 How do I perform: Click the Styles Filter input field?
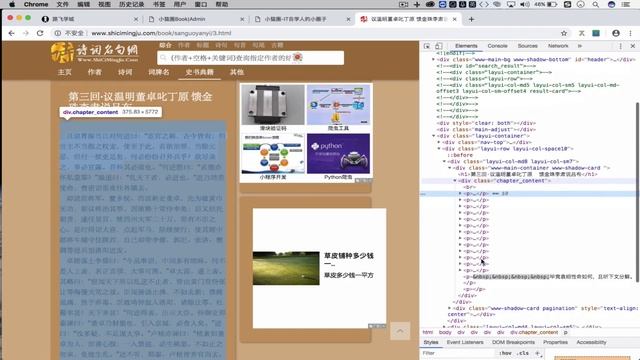click(457, 353)
